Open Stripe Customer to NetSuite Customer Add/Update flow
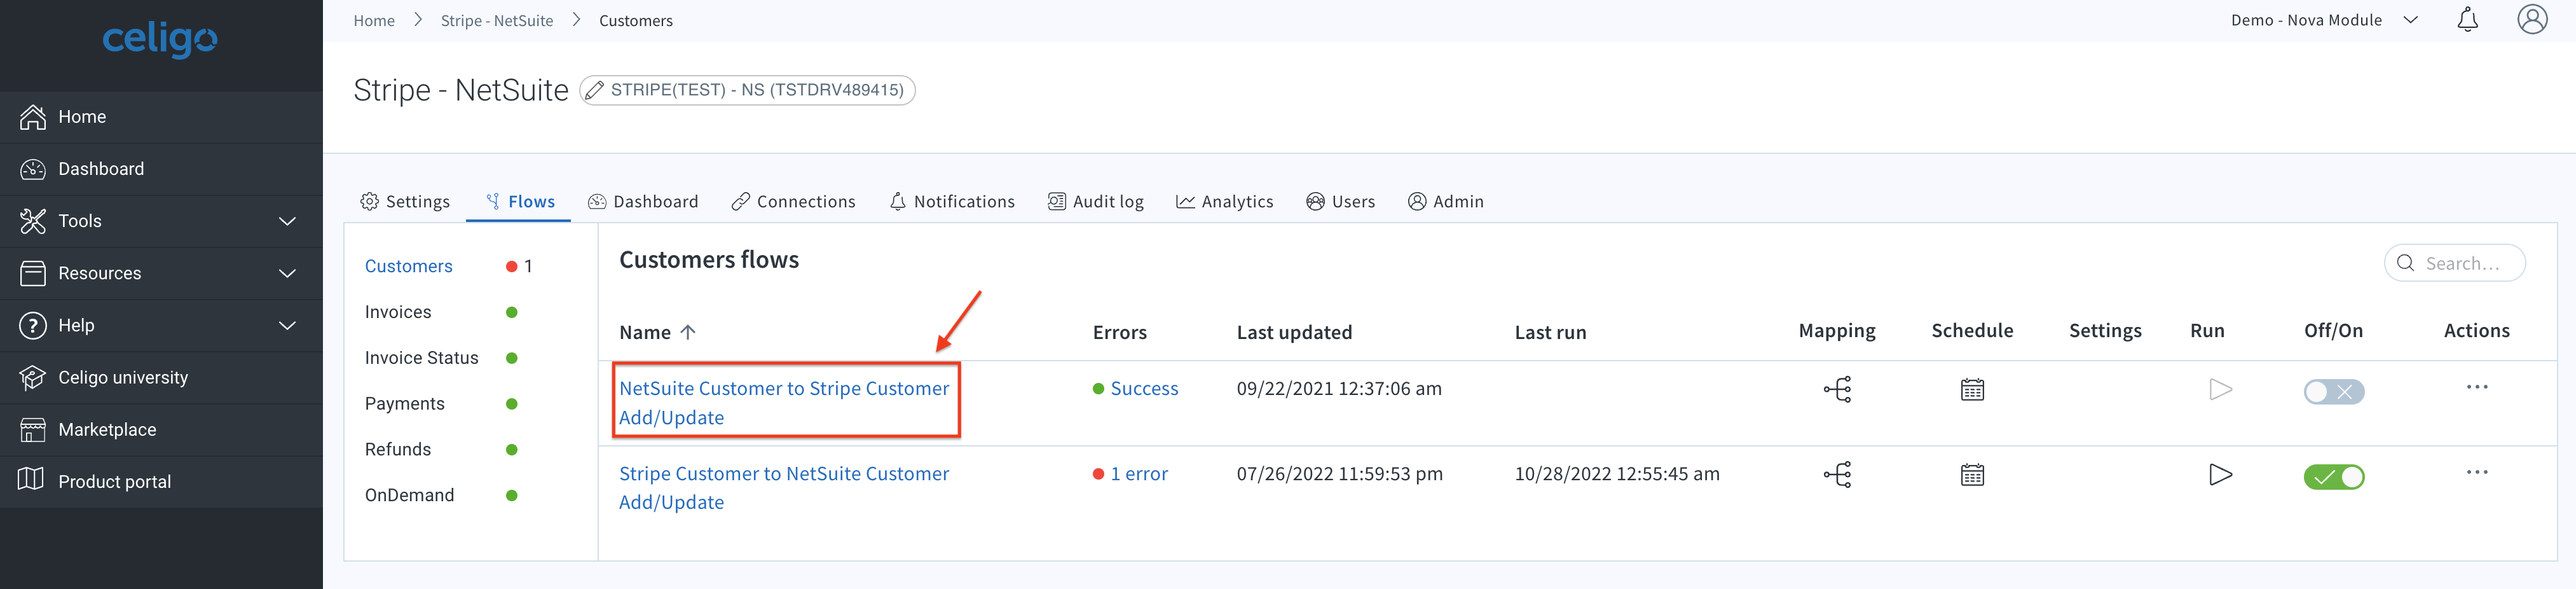The width and height of the screenshot is (2576, 589). (783, 487)
